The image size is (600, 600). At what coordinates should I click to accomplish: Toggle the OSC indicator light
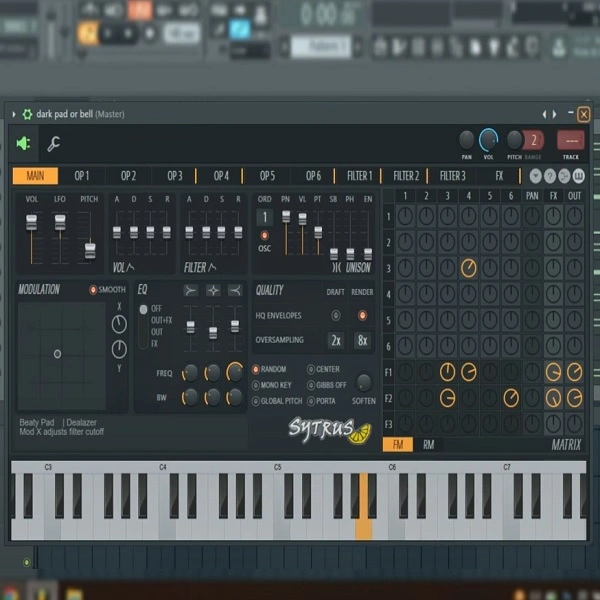click(x=264, y=235)
